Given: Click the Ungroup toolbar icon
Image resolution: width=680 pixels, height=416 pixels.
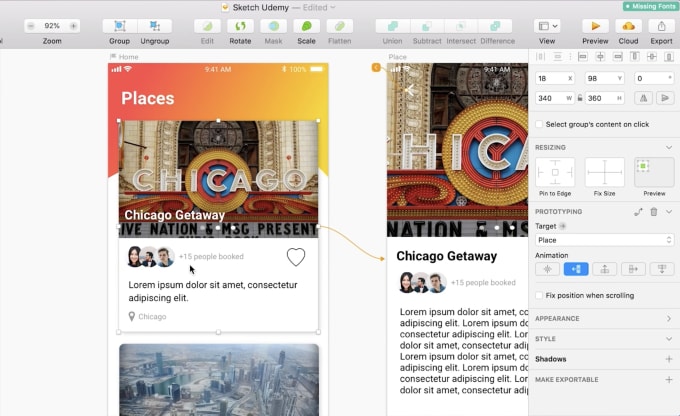Looking at the screenshot, I should (x=155, y=26).
